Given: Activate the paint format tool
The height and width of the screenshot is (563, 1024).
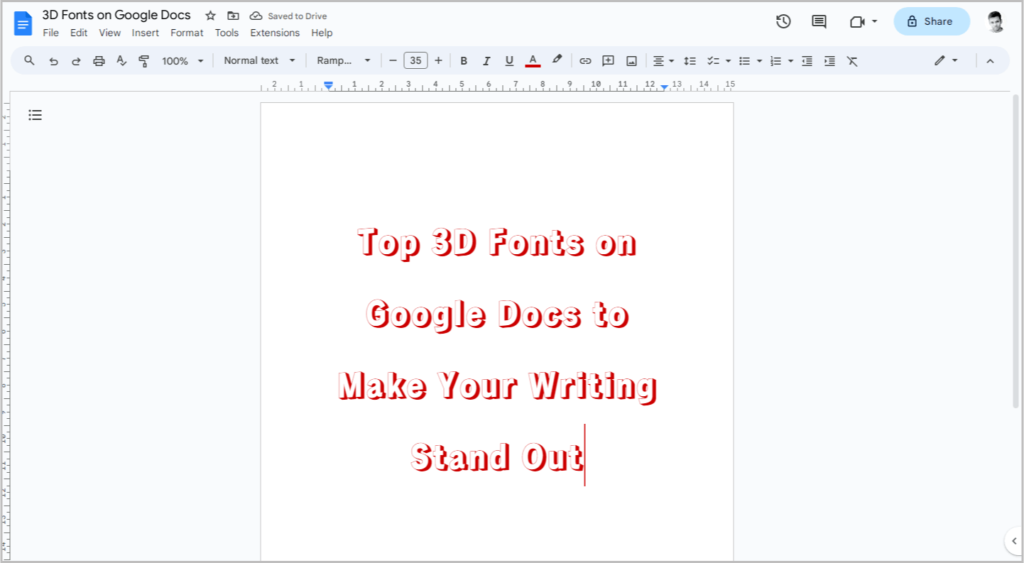Looking at the screenshot, I should pos(144,61).
